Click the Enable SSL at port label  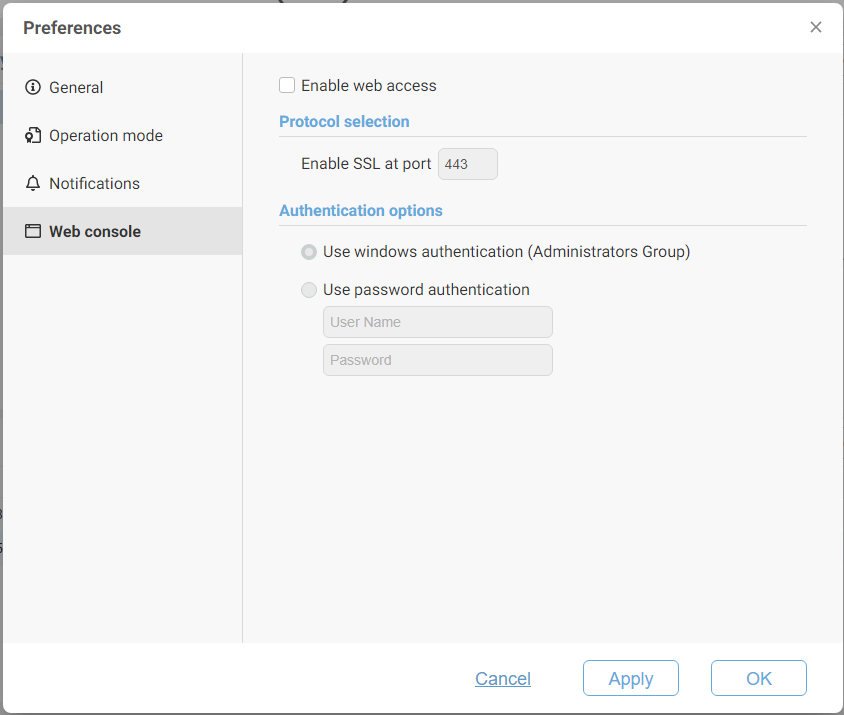pyautogui.click(x=366, y=164)
